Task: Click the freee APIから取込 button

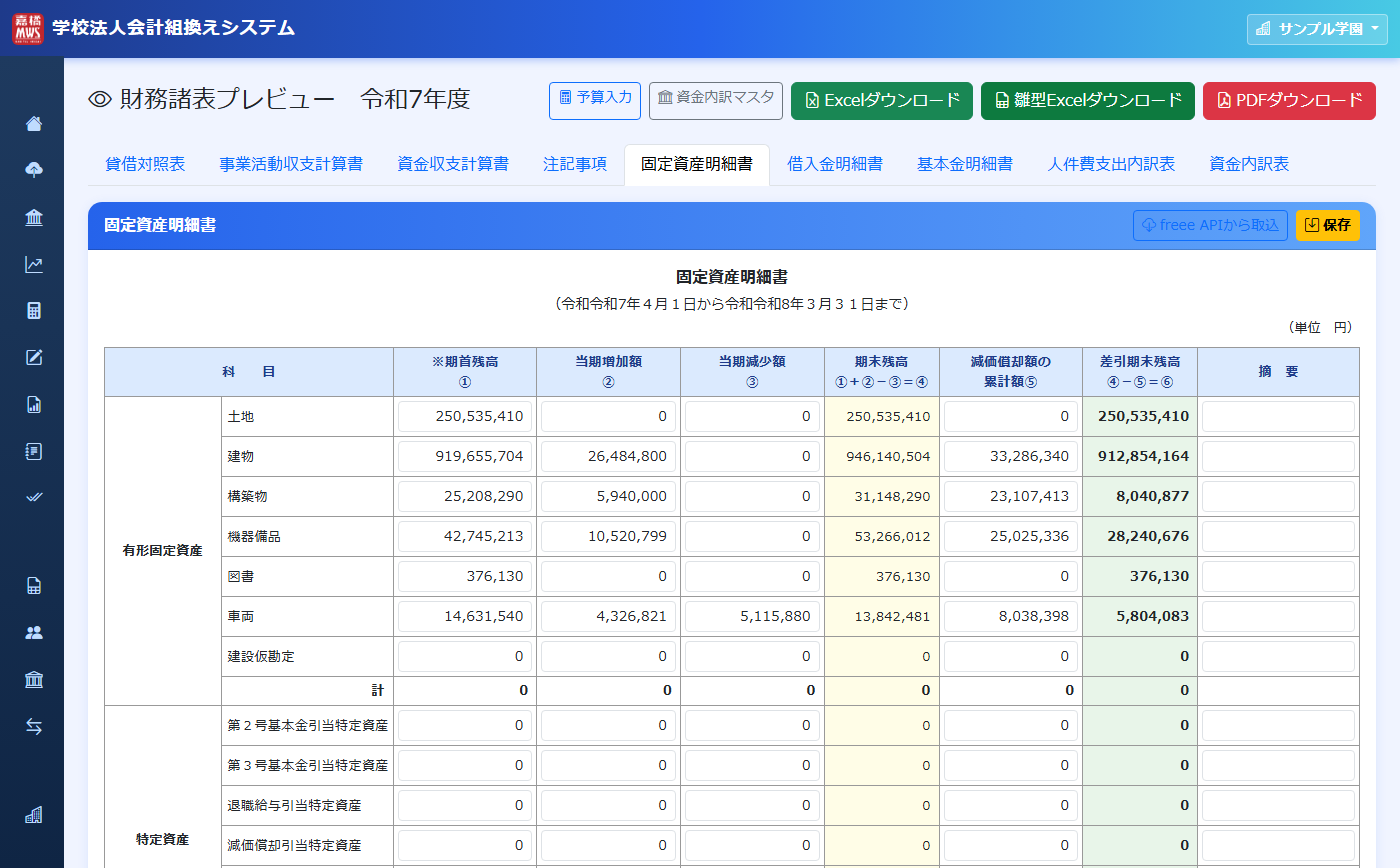Action: 1210,225
